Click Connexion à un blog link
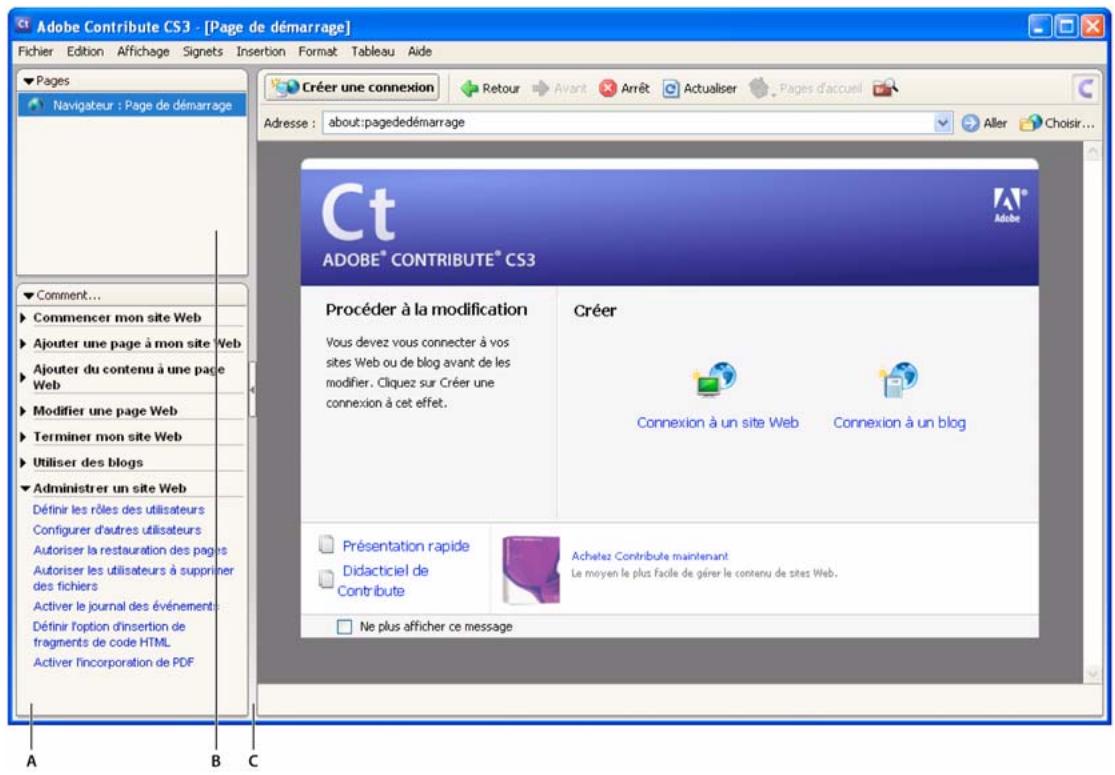Viewport: 1115px width, 775px height. (x=900, y=422)
